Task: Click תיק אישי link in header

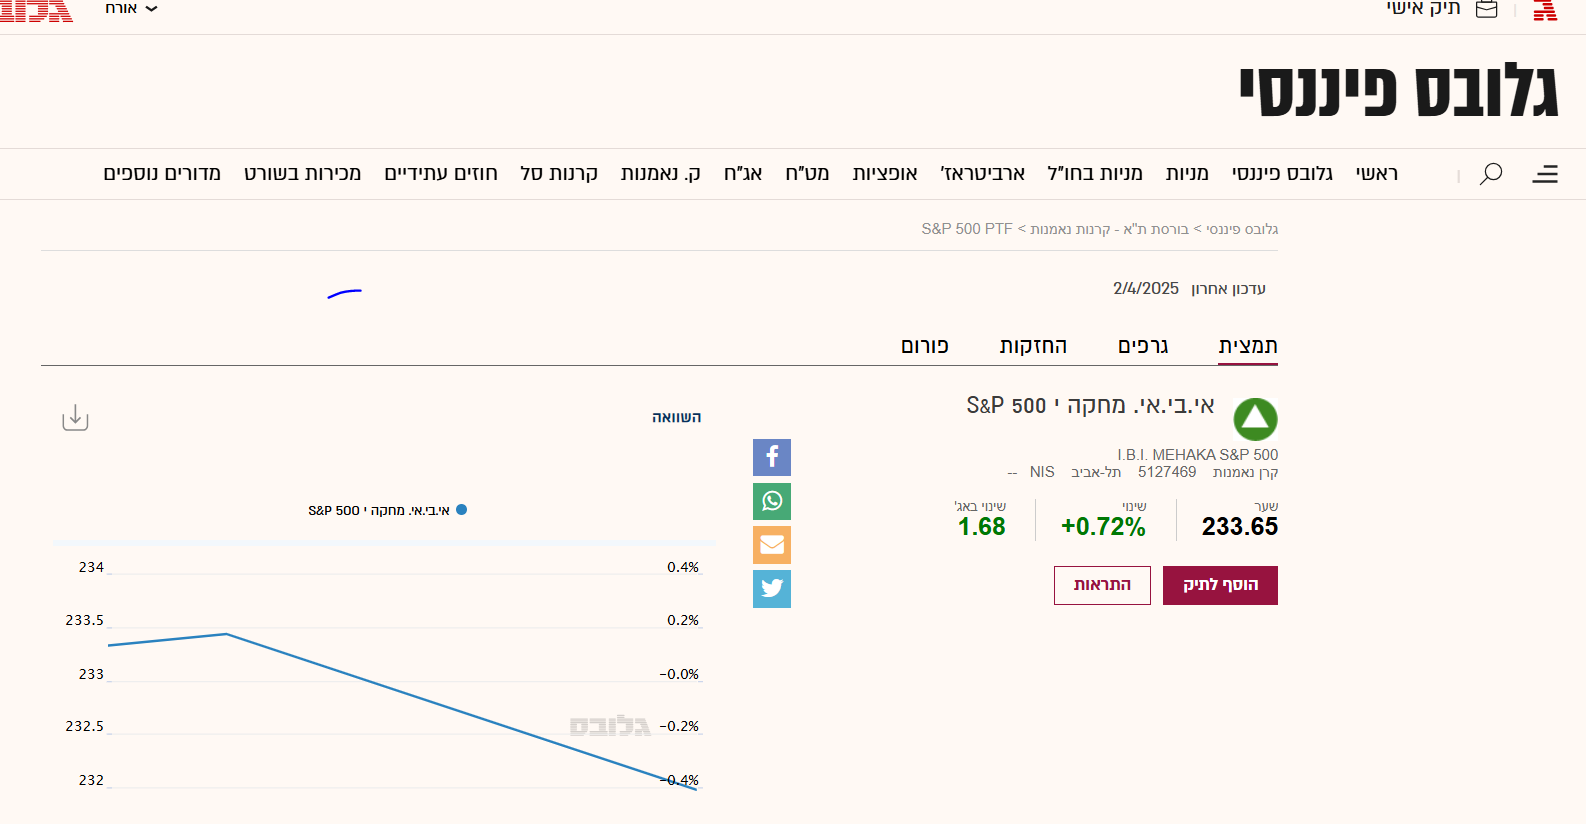Action: pos(1423,8)
